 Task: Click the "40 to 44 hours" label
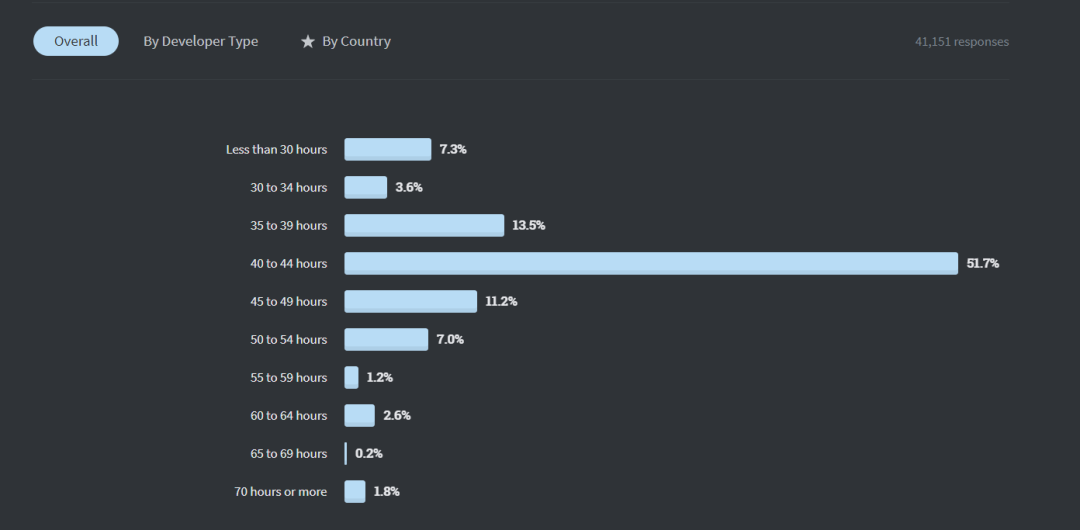288,263
